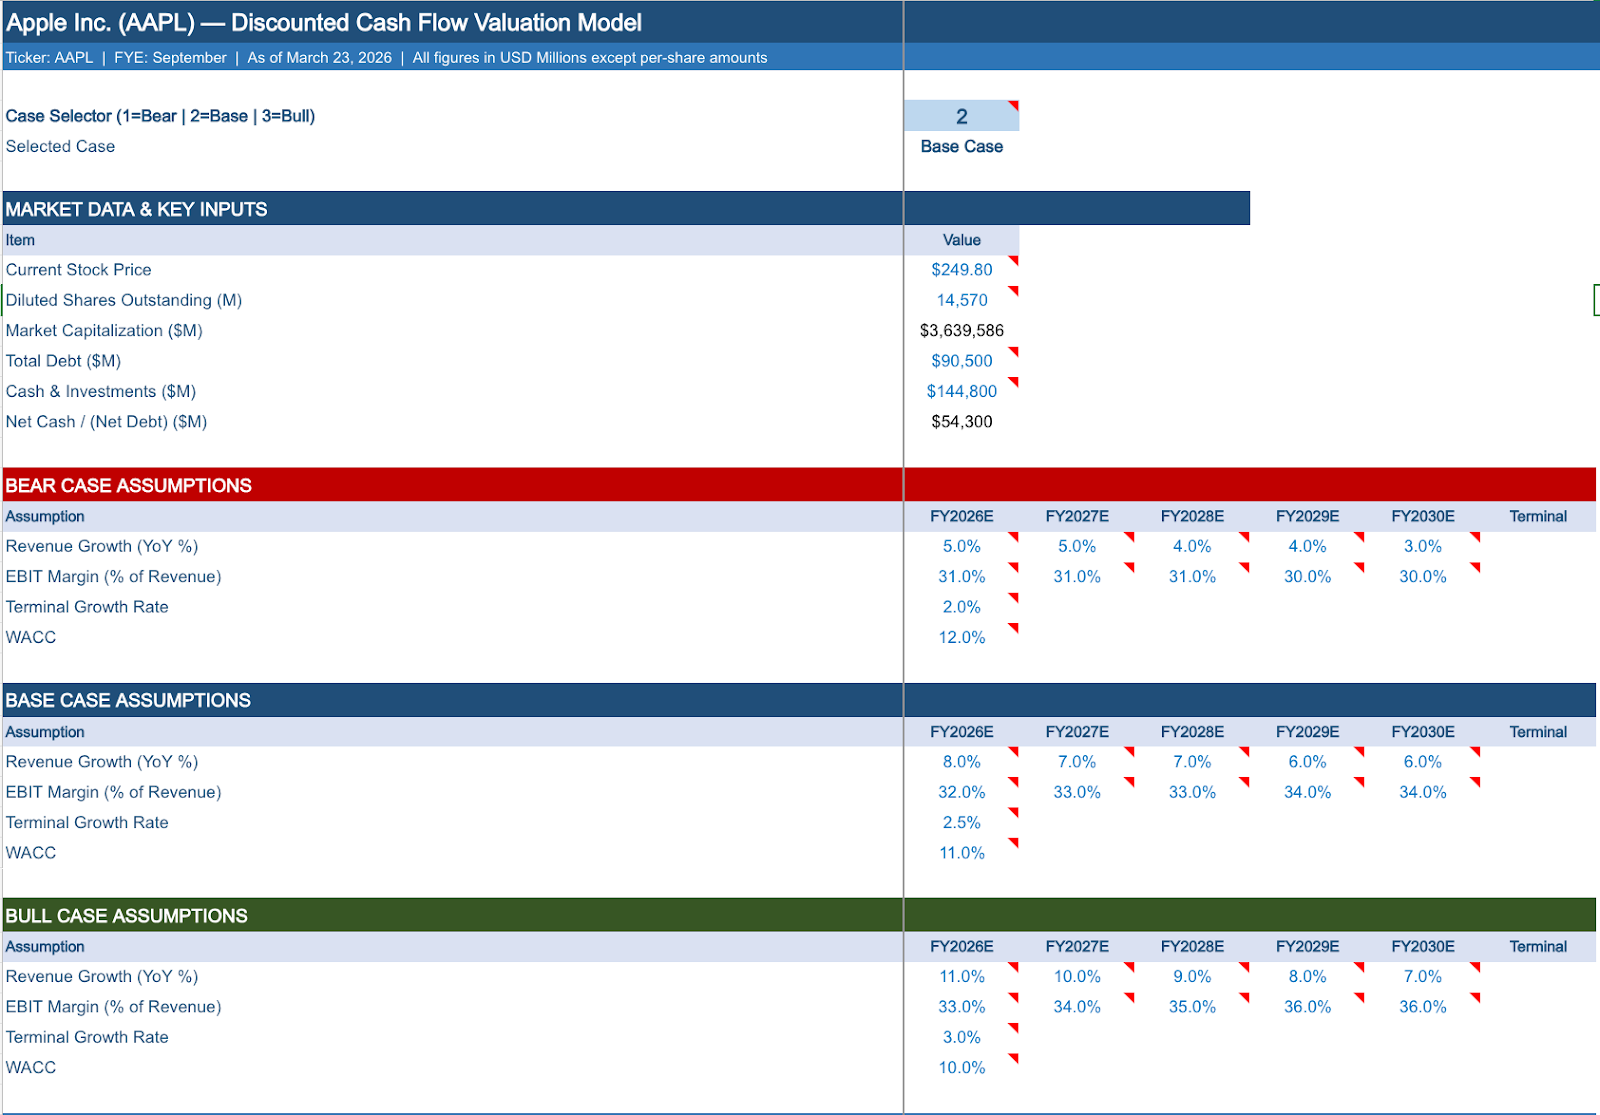Select the 'BEAR CASE ASSUMPTIONS' red header
Viewport: 1600px width, 1115px height.
click(x=128, y=485)
